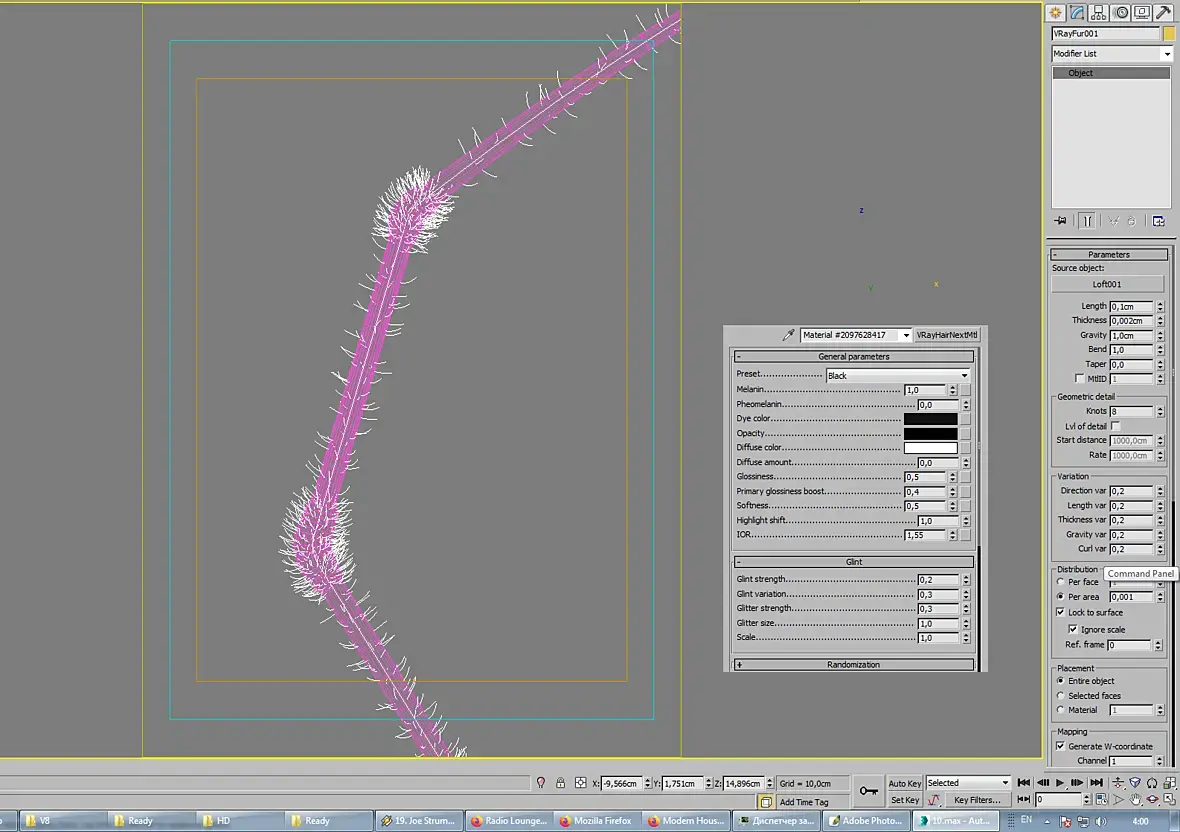Viewport: 1180px width, 832px height.
Task: Select the Pan hand viewport tool
Action: click(1136, 799)
